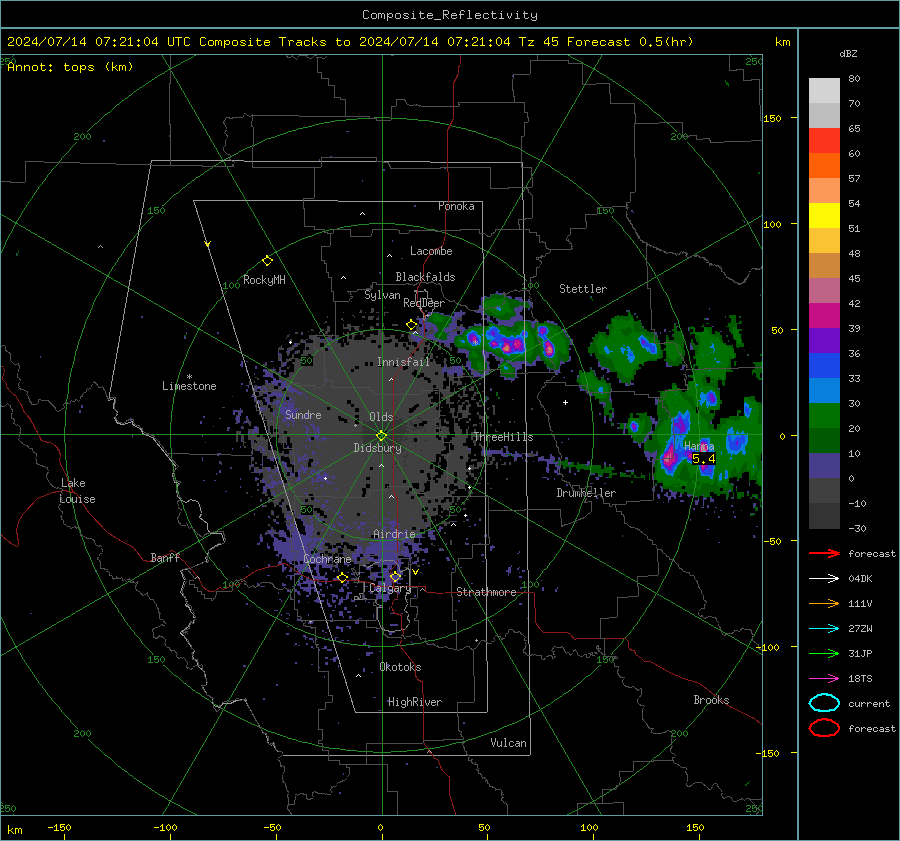Click the strongest storm cell left of Hanna
The height and width of the screenshot is (841, 900).
[x=669, y=458]
